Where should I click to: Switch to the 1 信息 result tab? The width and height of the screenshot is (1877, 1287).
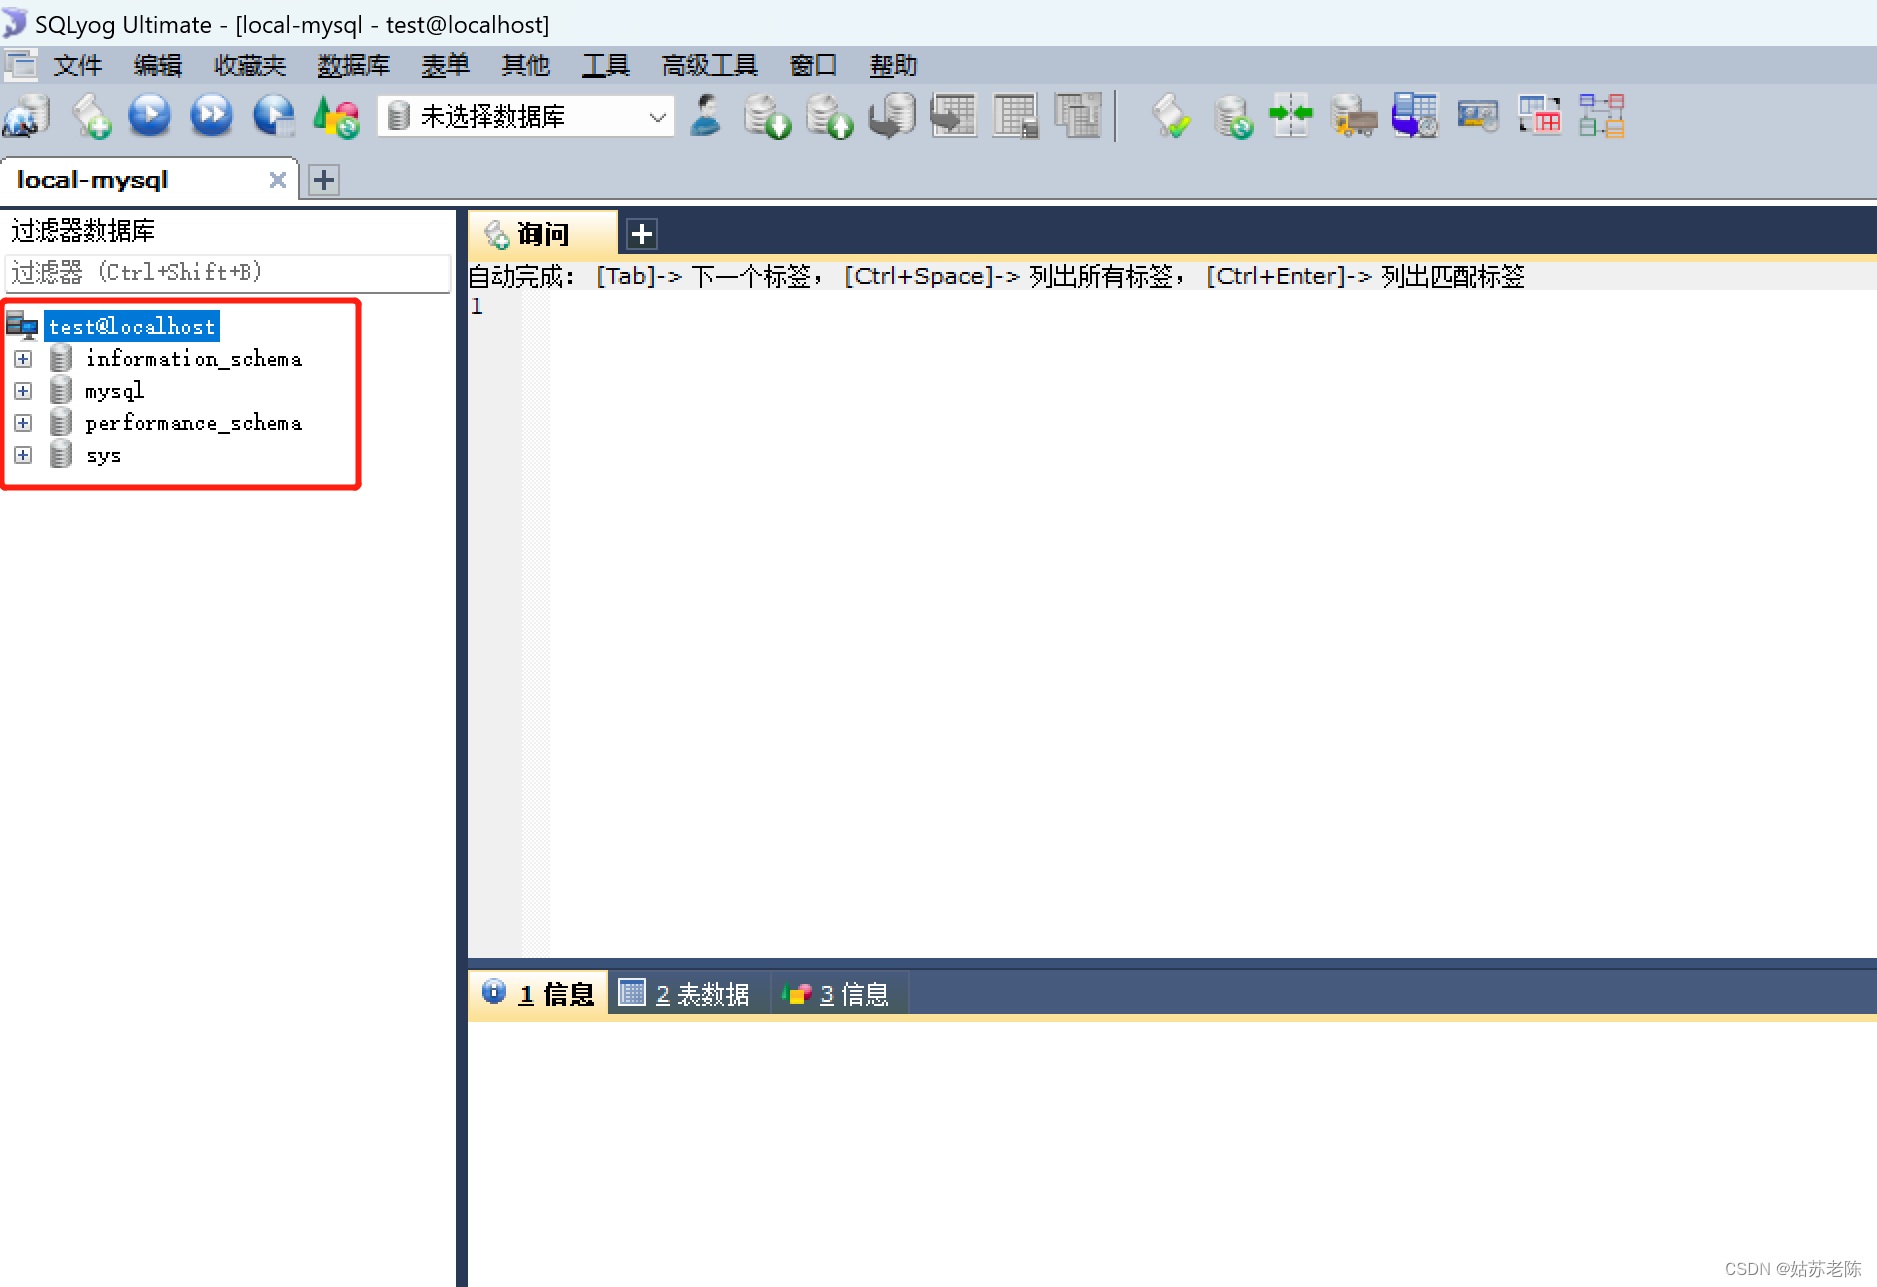coord(538,994)
